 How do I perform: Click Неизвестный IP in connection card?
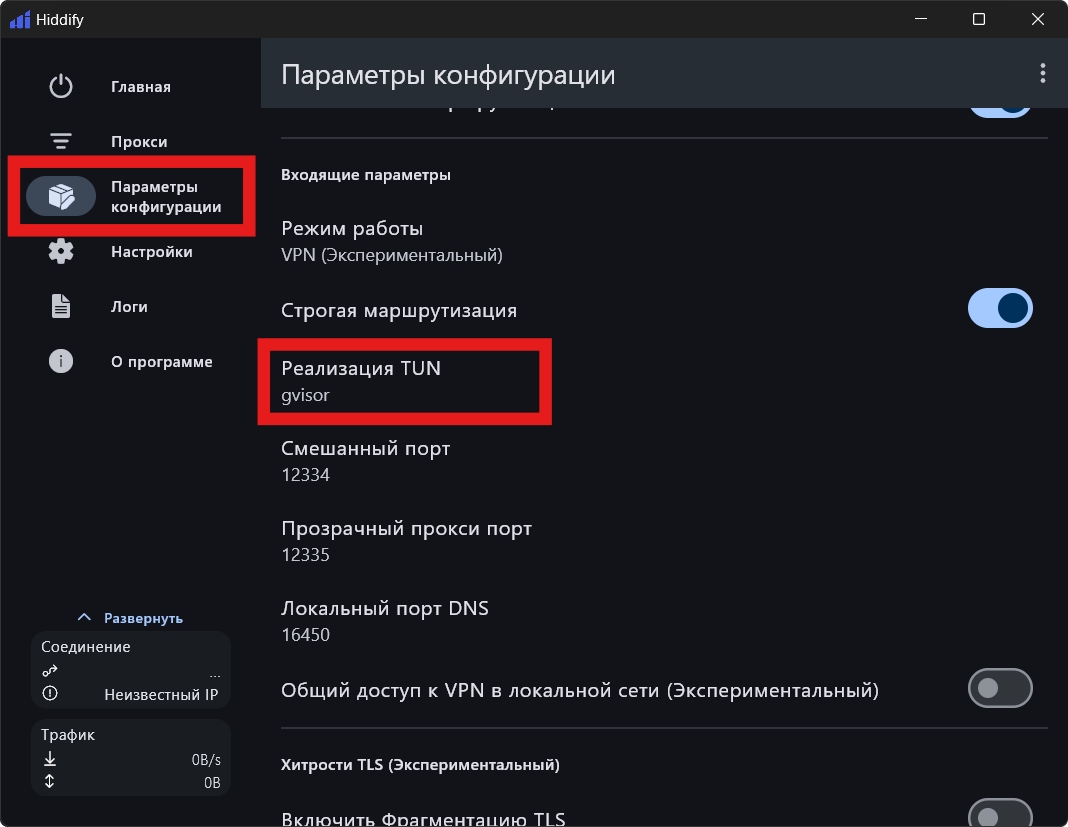(160, 694)
